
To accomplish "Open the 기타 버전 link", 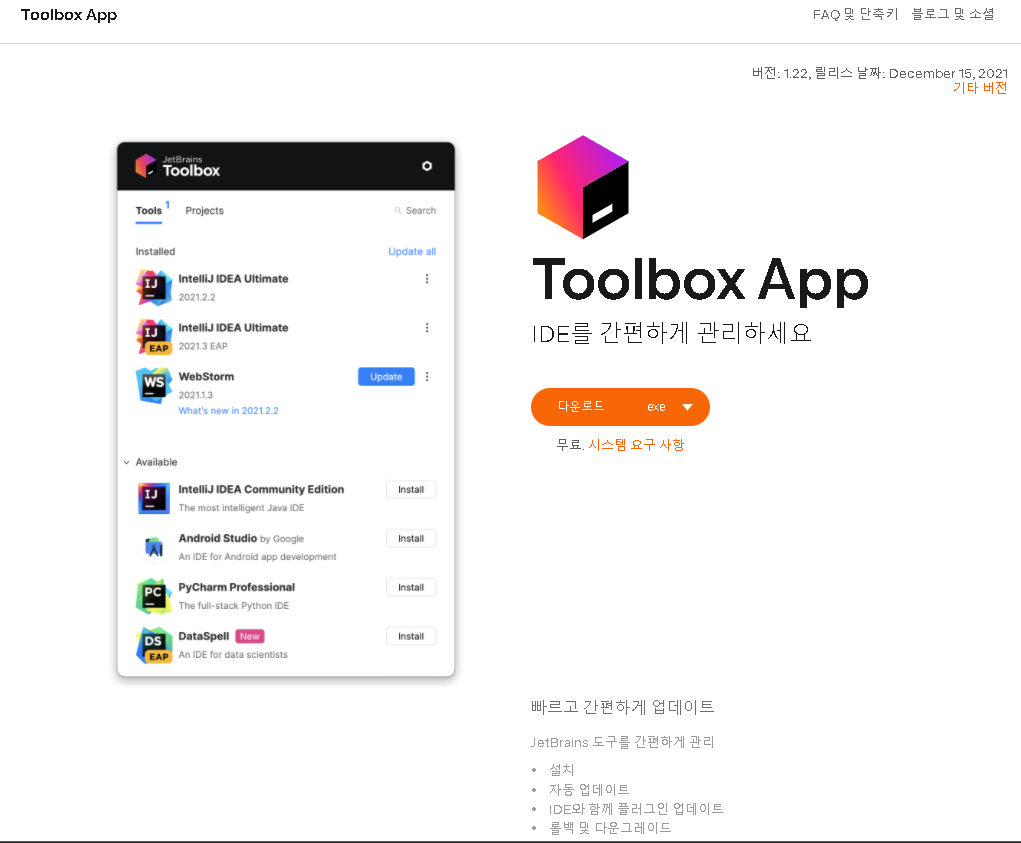I will click(980, 88).
